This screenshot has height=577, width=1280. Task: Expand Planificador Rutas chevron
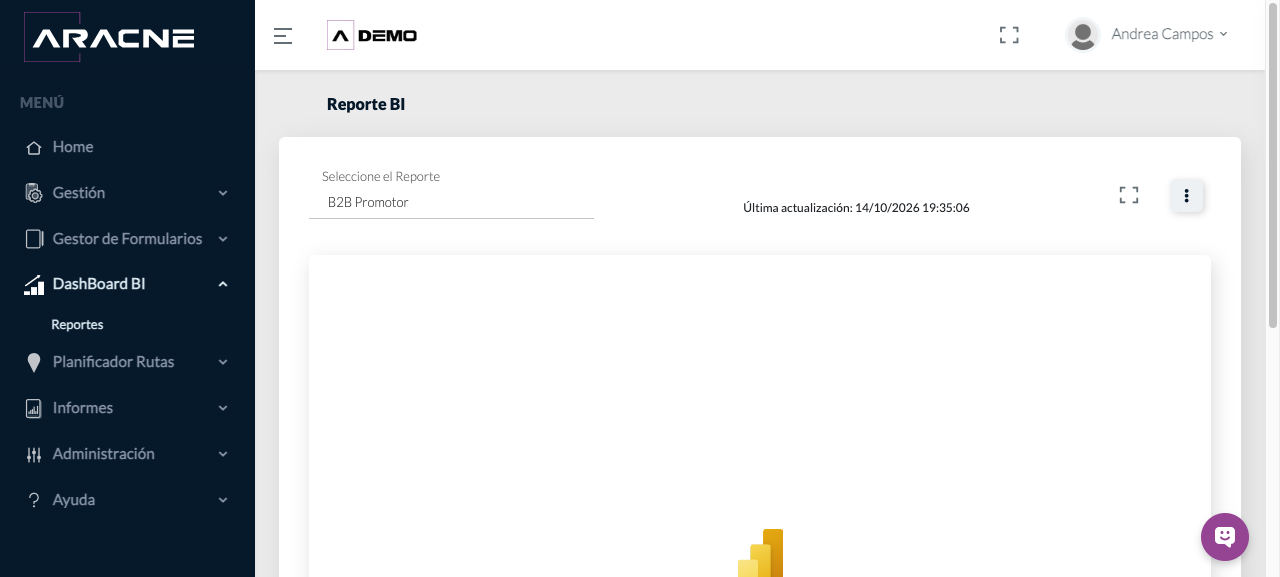pos(223,362)
